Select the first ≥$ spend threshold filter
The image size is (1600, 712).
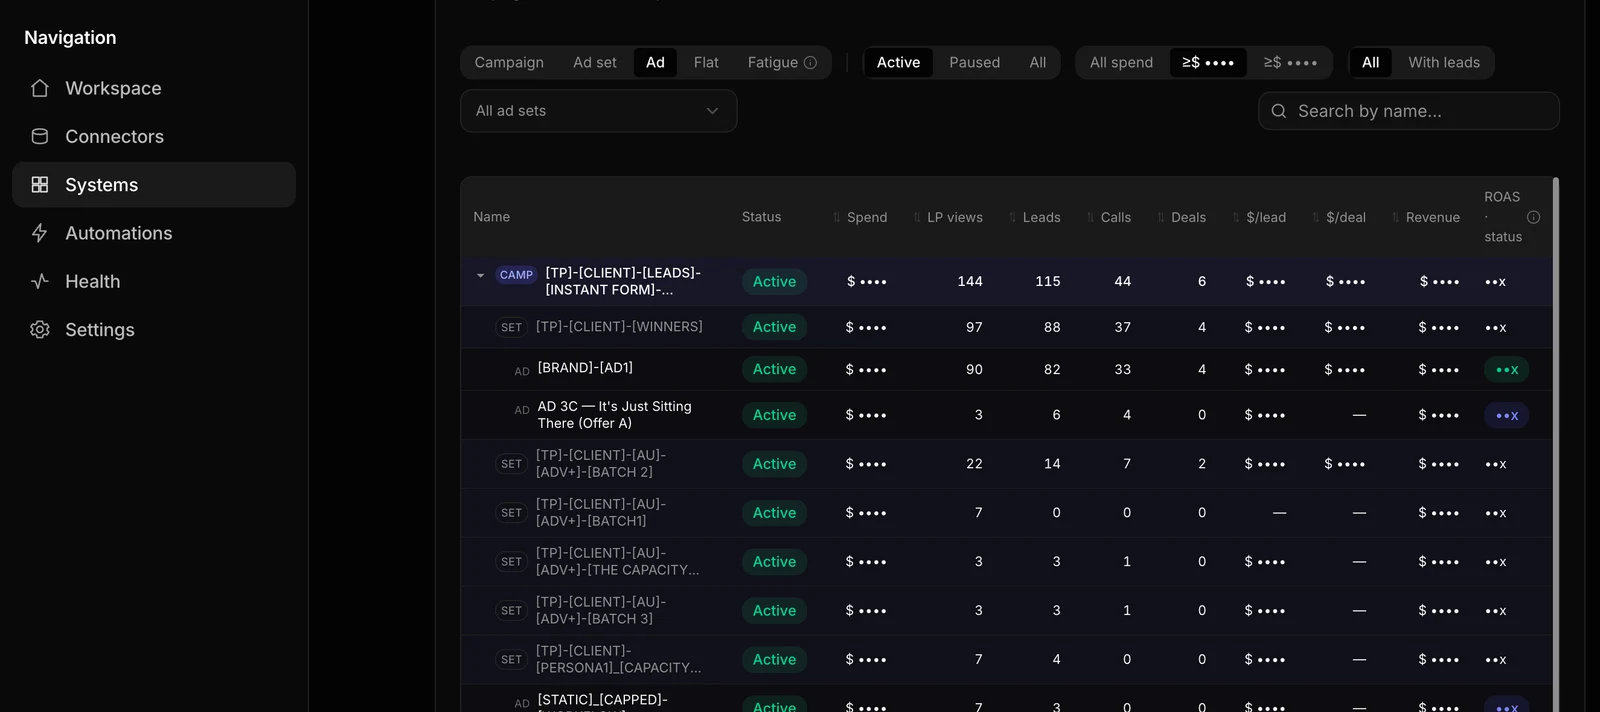1208,62
